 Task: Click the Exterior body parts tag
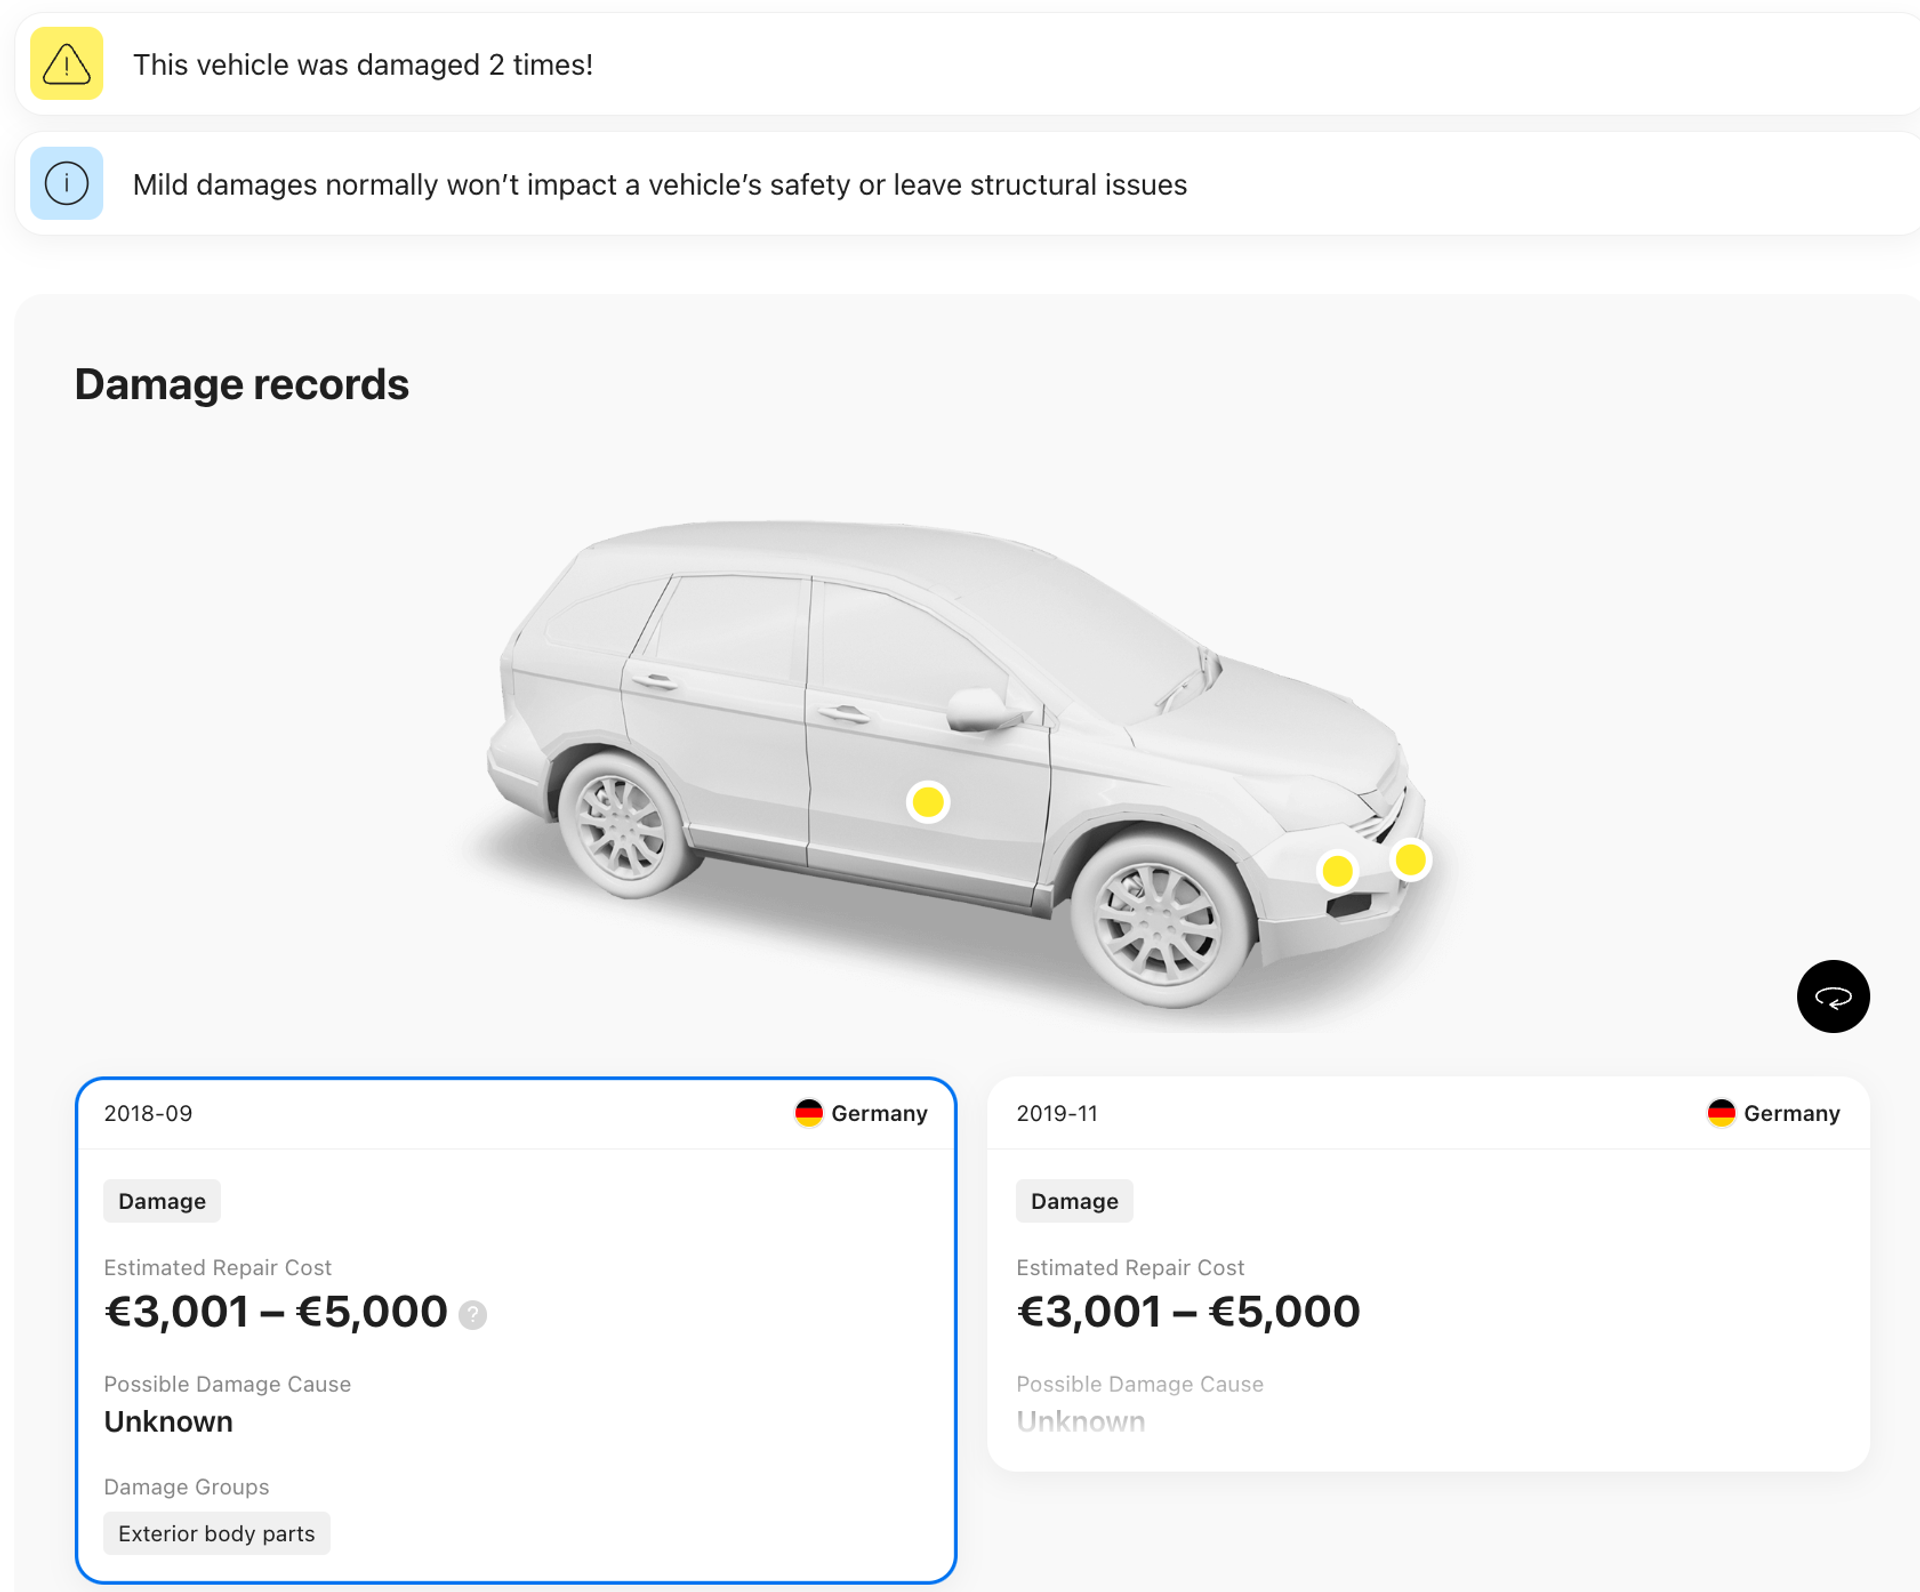point(217,1533)
